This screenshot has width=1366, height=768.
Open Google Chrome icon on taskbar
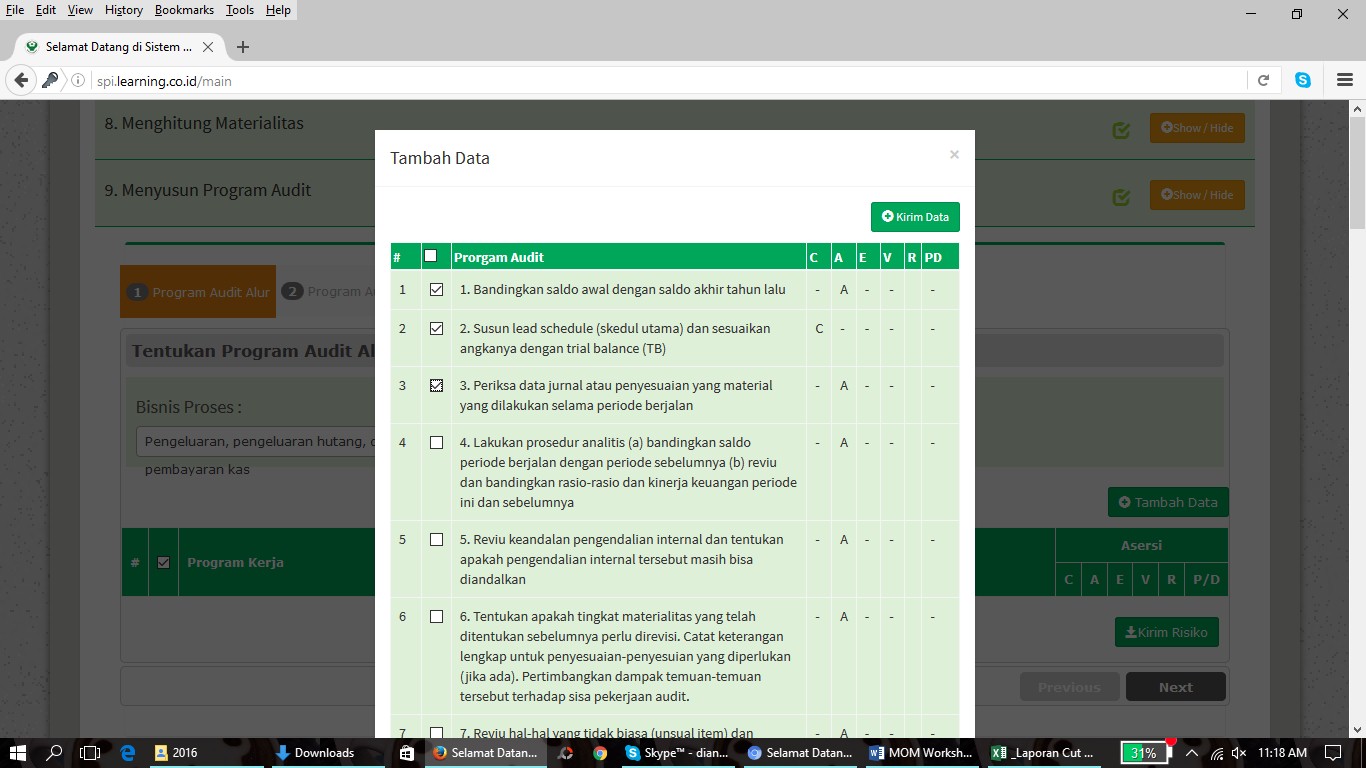pos(600,752)
